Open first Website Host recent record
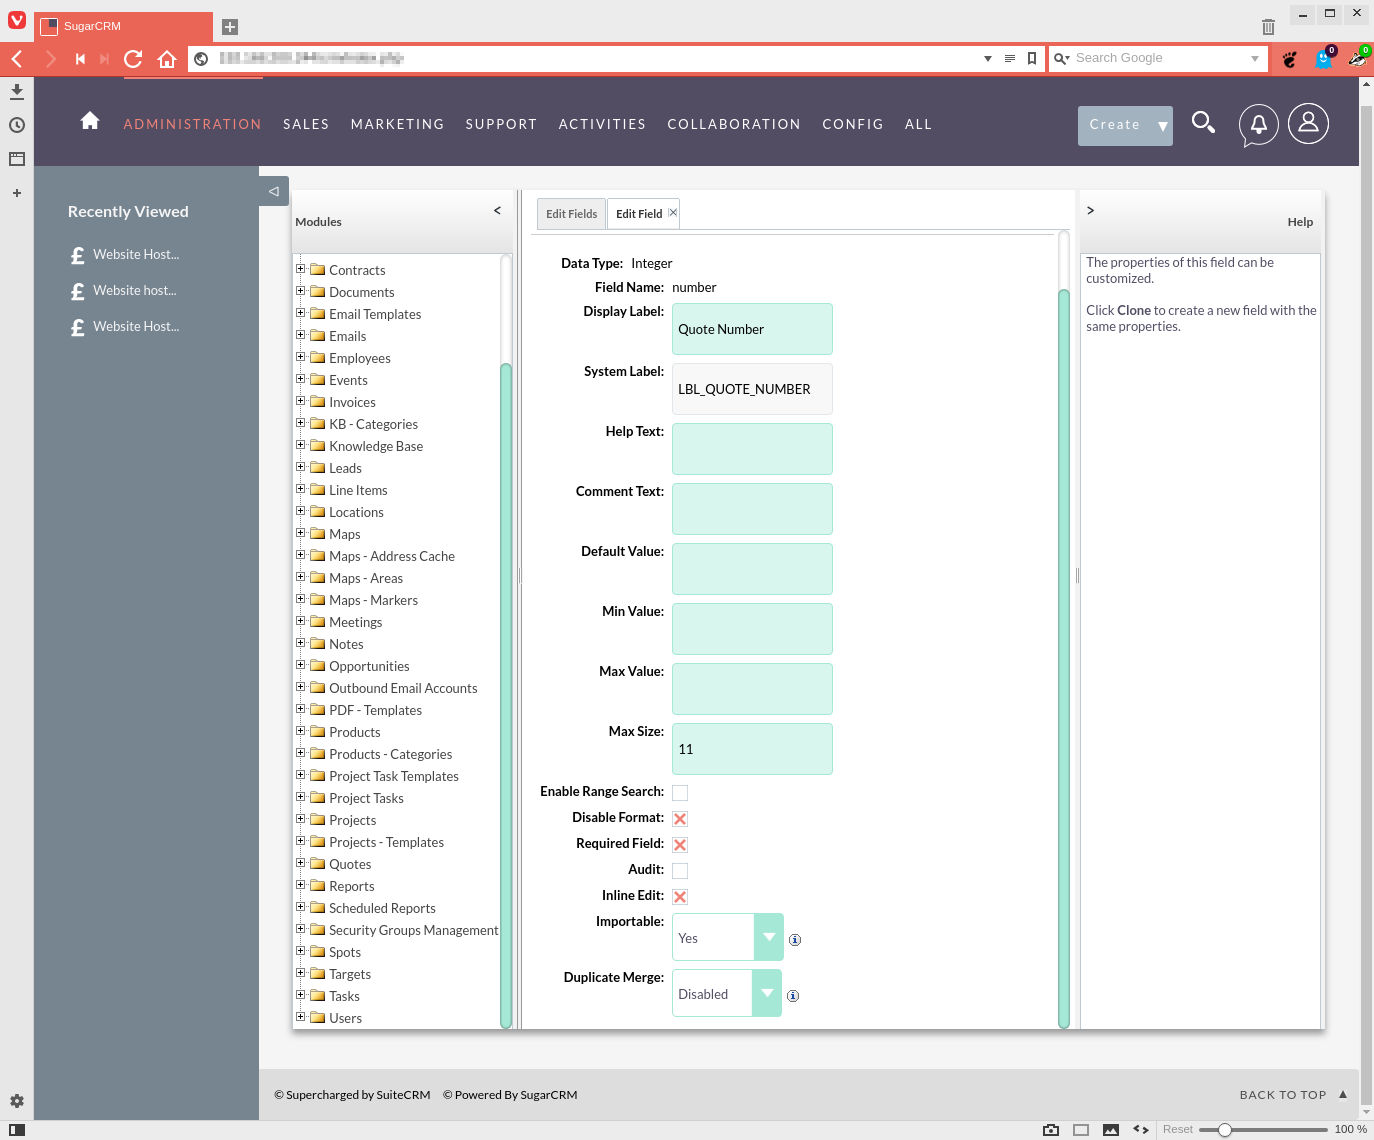 (136, 254)
